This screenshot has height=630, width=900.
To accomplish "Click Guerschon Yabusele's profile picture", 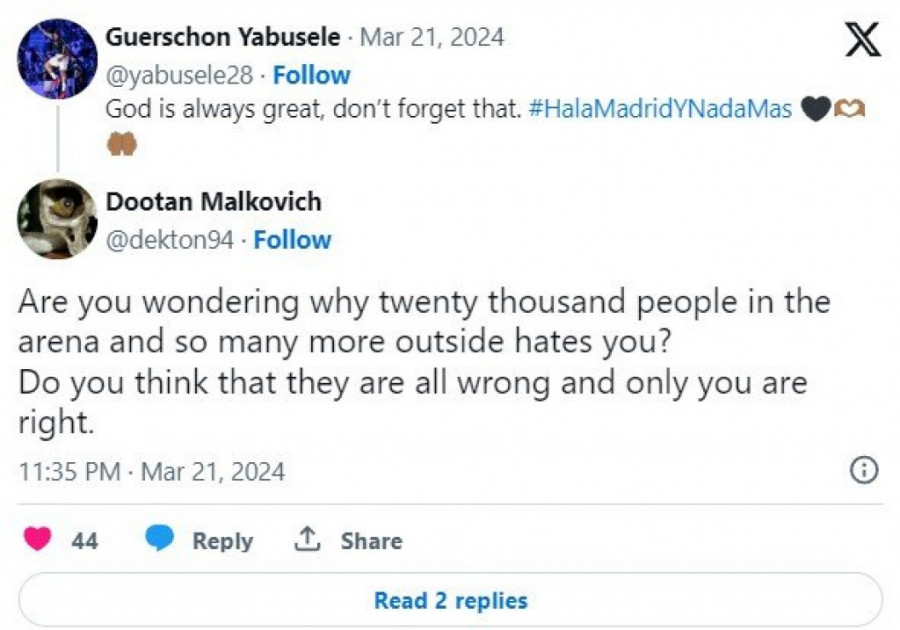I will click(57, 59).
